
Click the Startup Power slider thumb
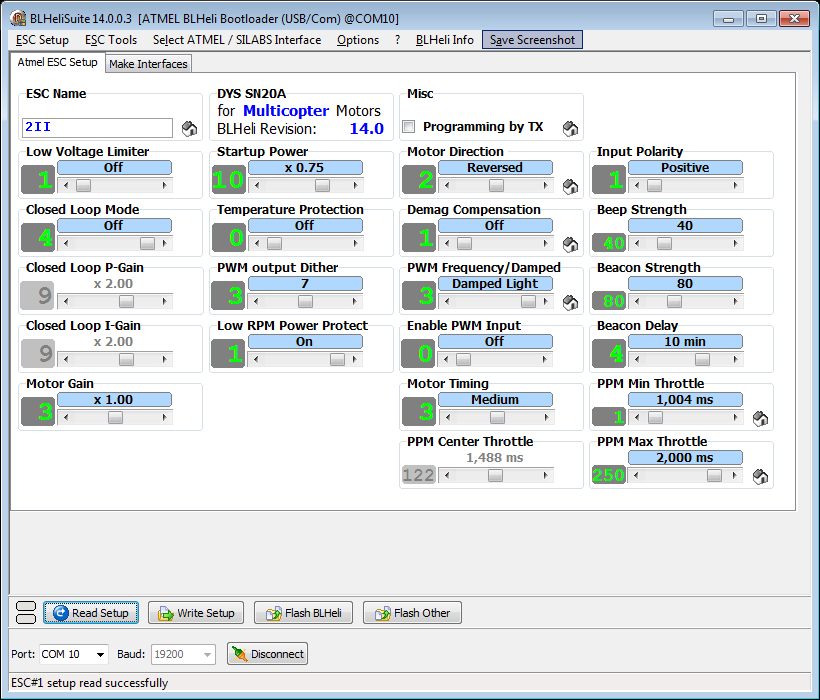pyautogui.click(x=322, y=185)
